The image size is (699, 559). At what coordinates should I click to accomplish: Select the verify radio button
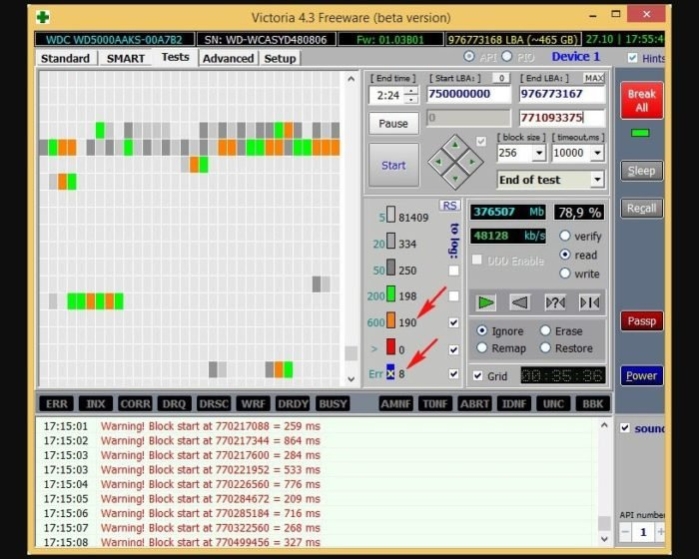coord(565,236)
